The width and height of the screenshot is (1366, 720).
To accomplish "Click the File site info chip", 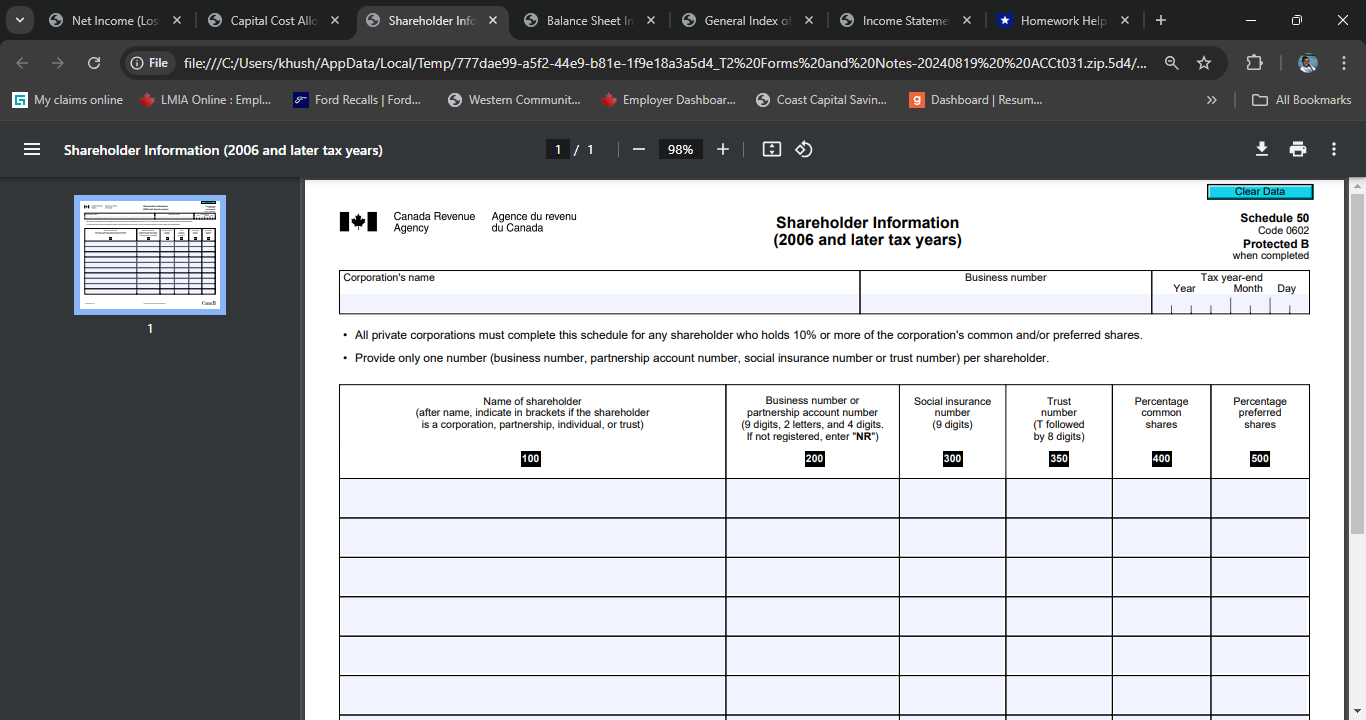I will pyautogui.click(x=149, y=63).
